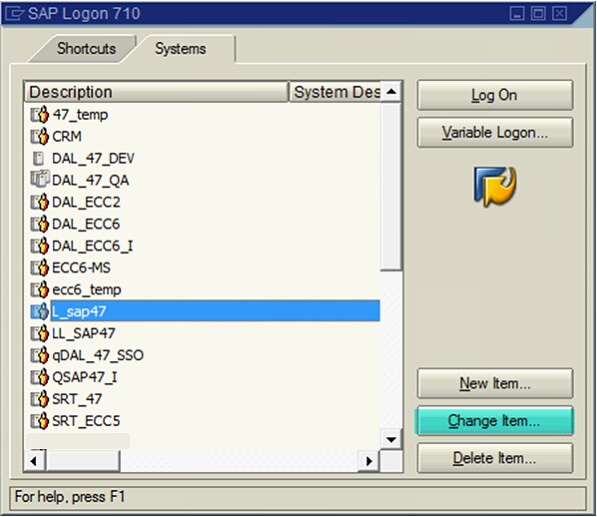The image size is (597, 517).
Task: Click the 'For help, press F1' status bar text
Action: coord(70,497)
